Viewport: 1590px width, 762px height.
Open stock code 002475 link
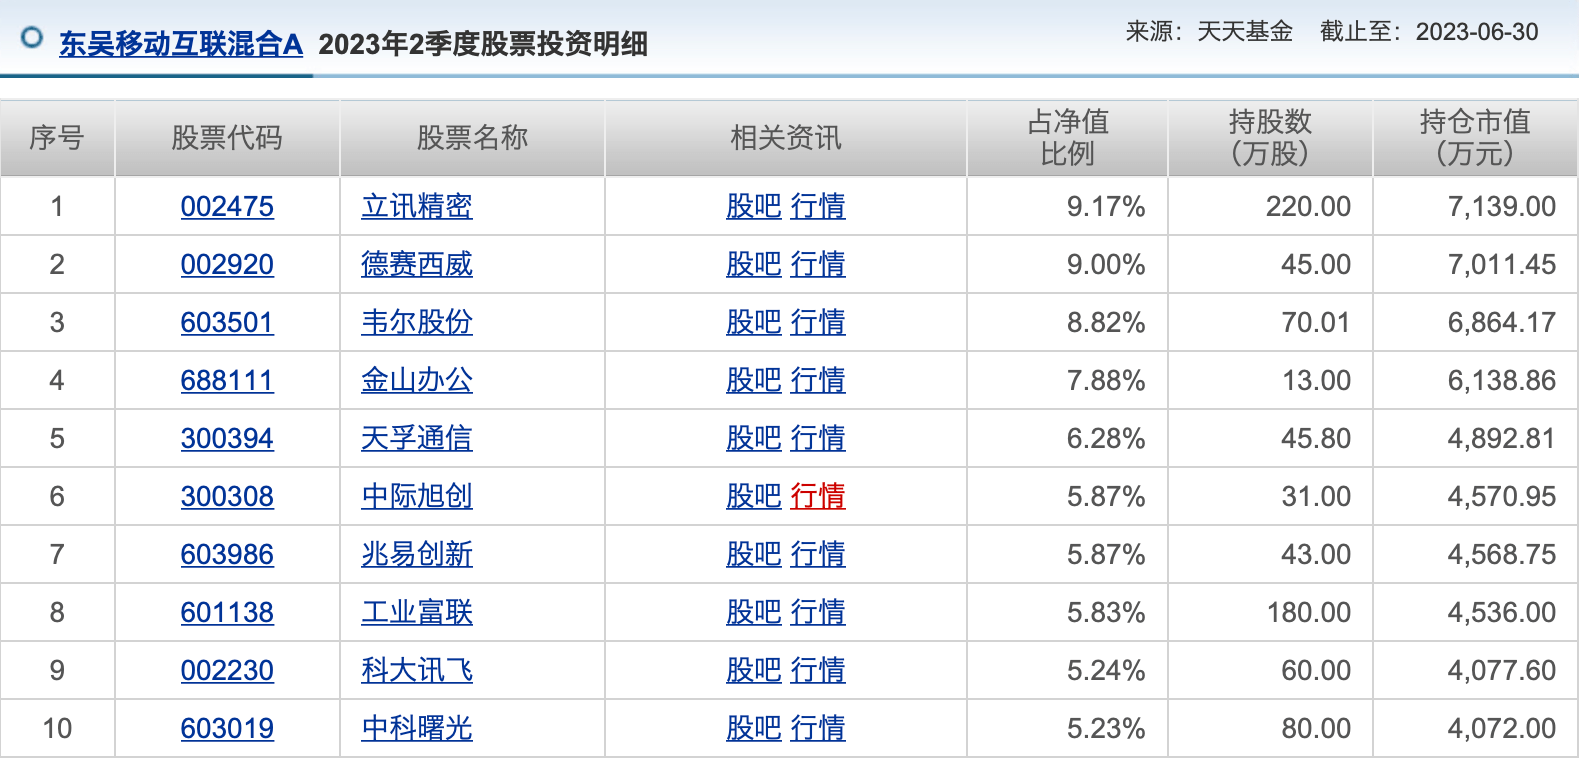coord(227,207)
